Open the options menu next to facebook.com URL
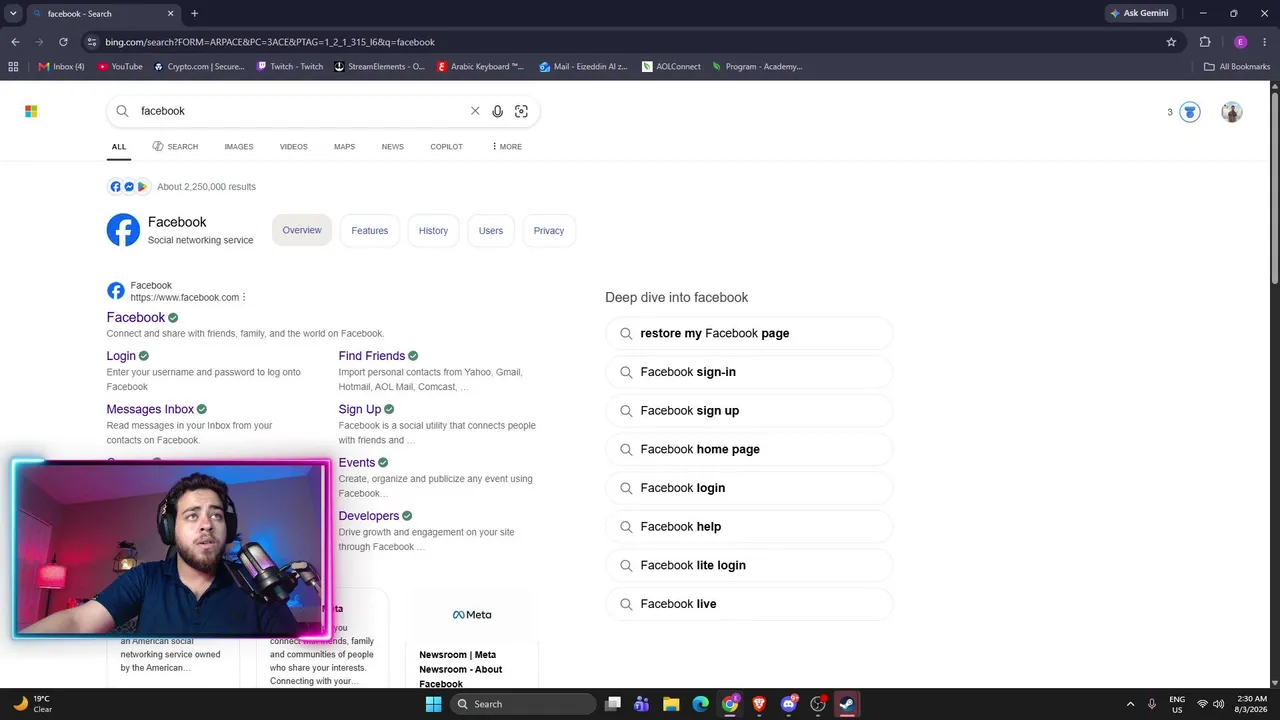The width and height of the screenshot is (1280, 720). click(244, 297)
